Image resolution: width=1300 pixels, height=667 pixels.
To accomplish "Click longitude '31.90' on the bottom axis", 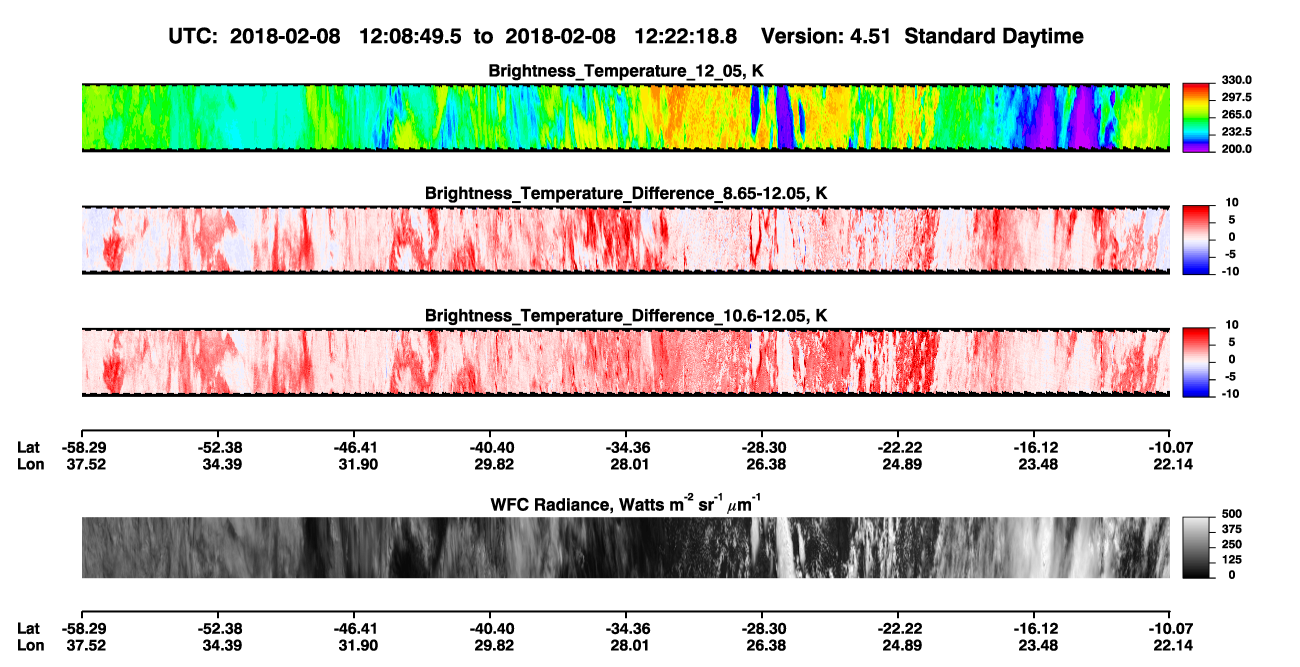I will tap(353, 644).
